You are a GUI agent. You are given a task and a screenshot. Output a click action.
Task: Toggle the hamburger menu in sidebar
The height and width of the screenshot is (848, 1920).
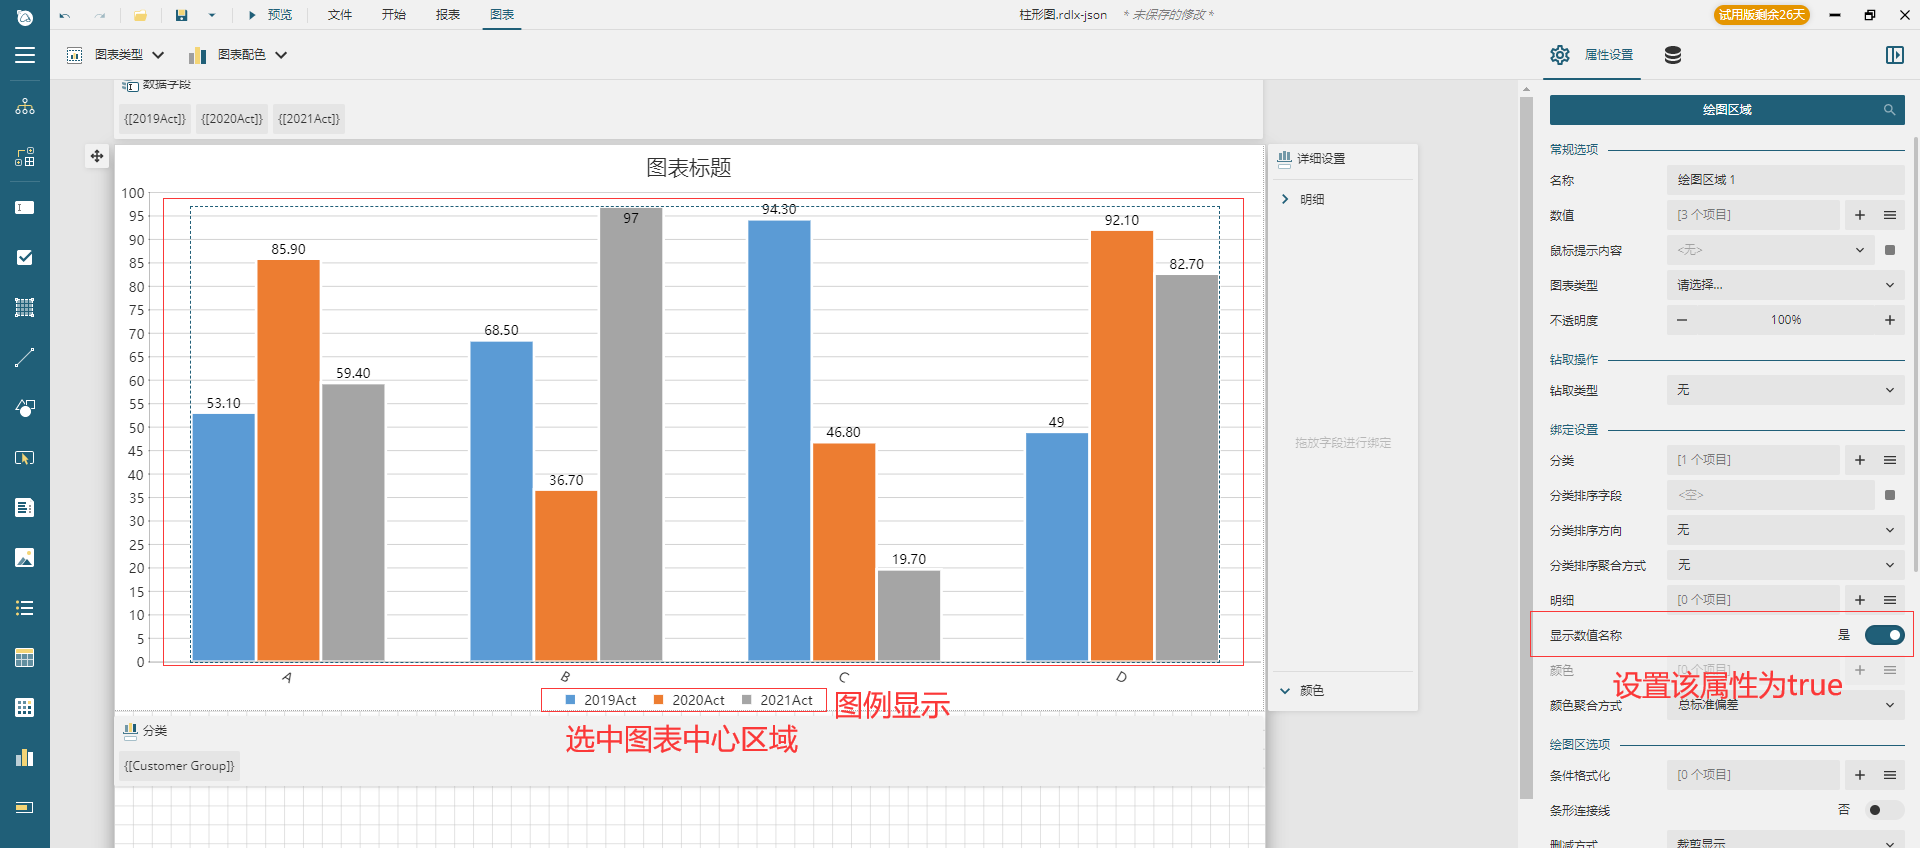tap(25, 56)
